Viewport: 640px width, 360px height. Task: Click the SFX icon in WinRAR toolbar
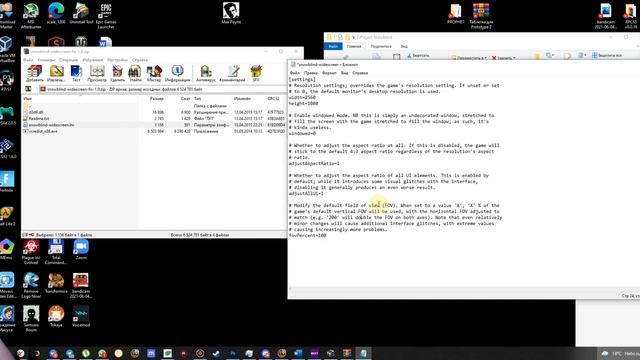[x=256, y=73]
